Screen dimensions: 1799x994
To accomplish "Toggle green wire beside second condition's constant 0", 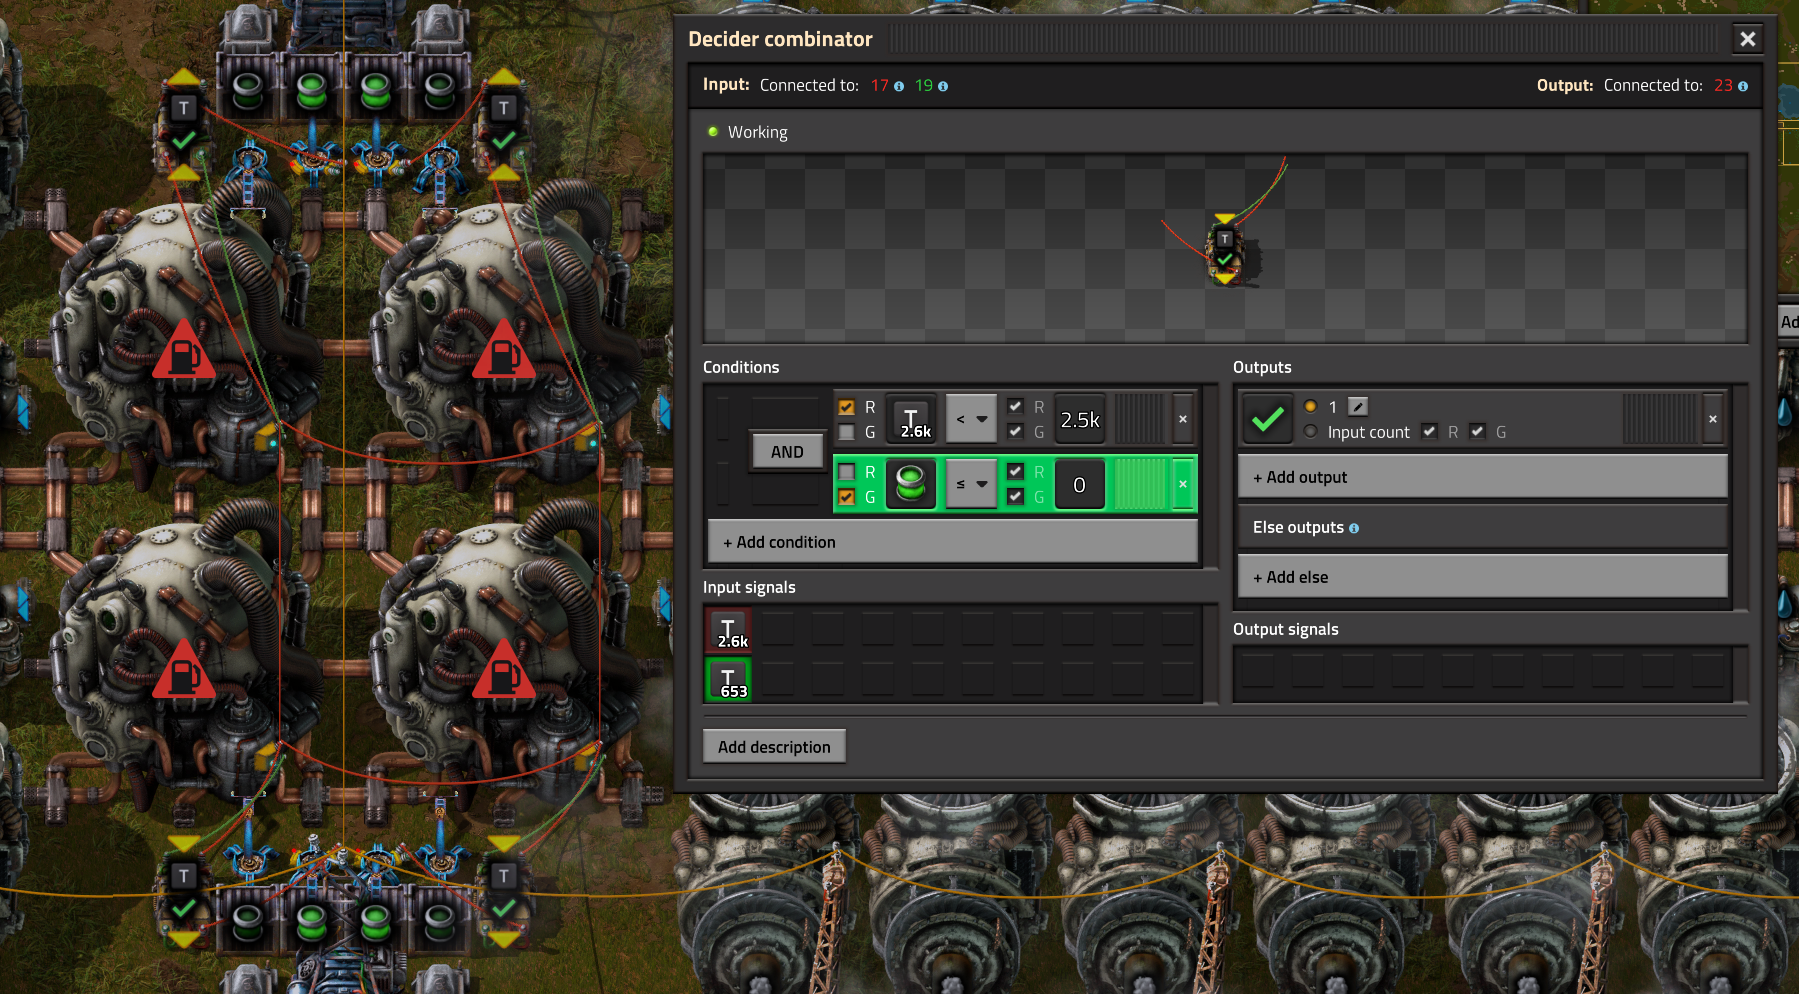I will point(1016,497).
